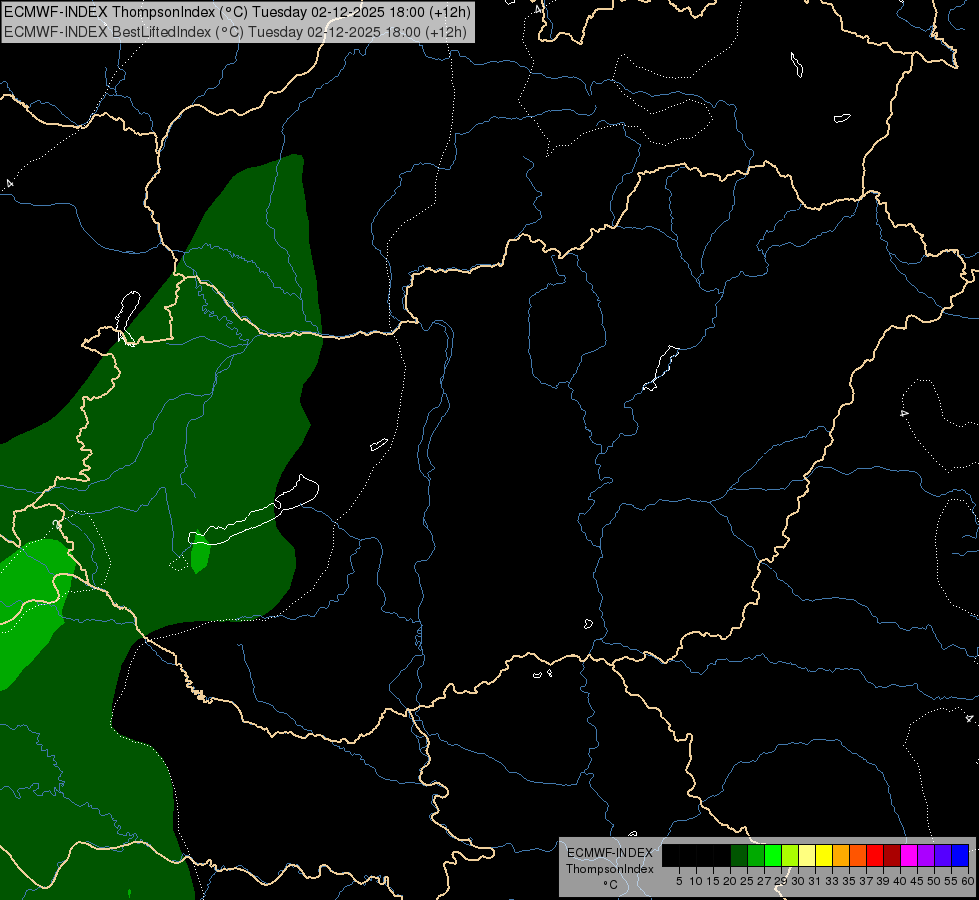Click the 'ECMWF-INDEX' label in the legend
The height and width of the screenshot is (900, 979).
[610, 853]
